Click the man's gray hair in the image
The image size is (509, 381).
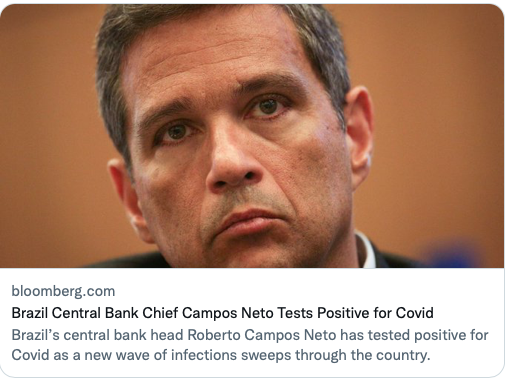200,27
